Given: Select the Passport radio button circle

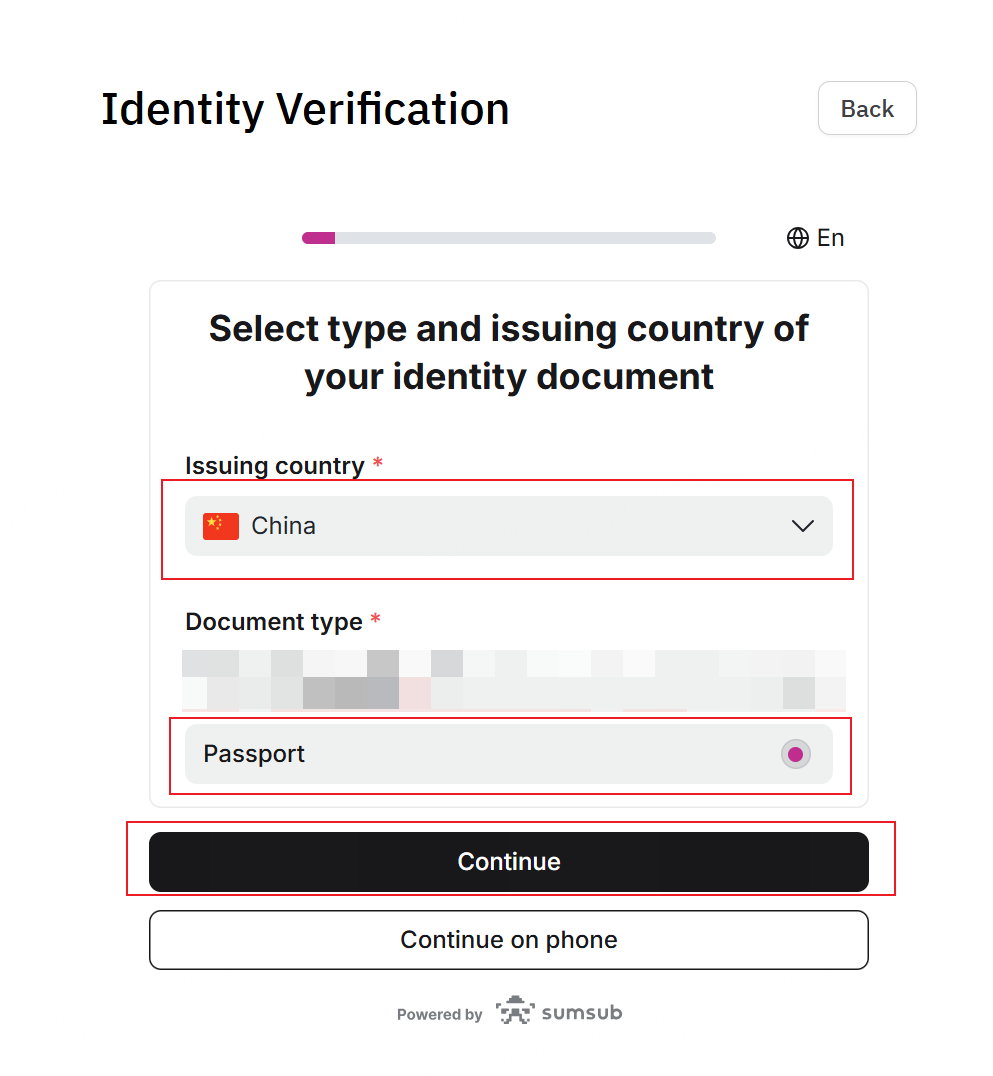Looking at the screenshot, I should click(x=795, y=755).
